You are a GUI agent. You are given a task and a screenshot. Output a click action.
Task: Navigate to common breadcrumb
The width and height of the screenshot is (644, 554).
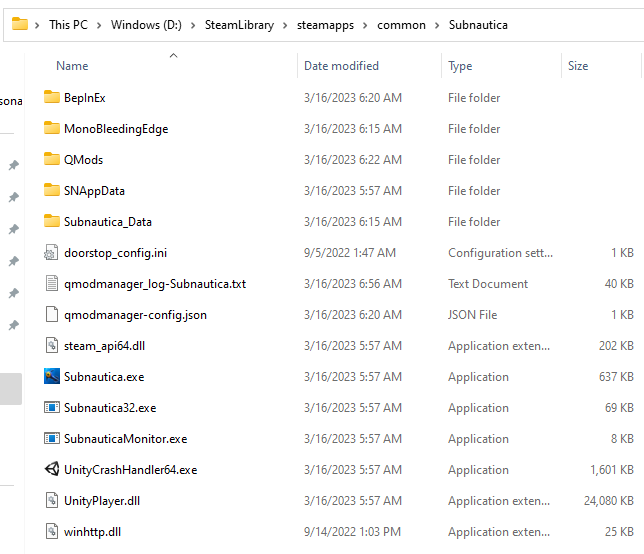coord(401,25)
